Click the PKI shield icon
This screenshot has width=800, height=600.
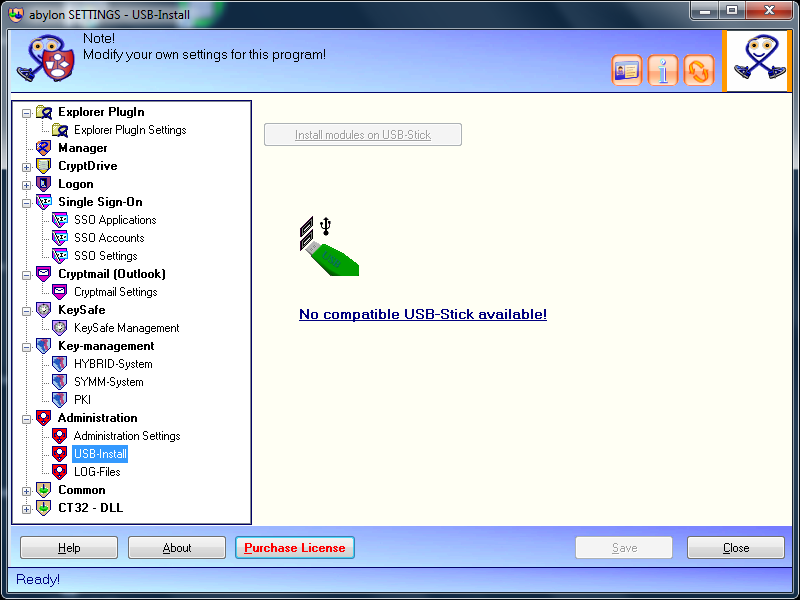click(x=60, y=399)
